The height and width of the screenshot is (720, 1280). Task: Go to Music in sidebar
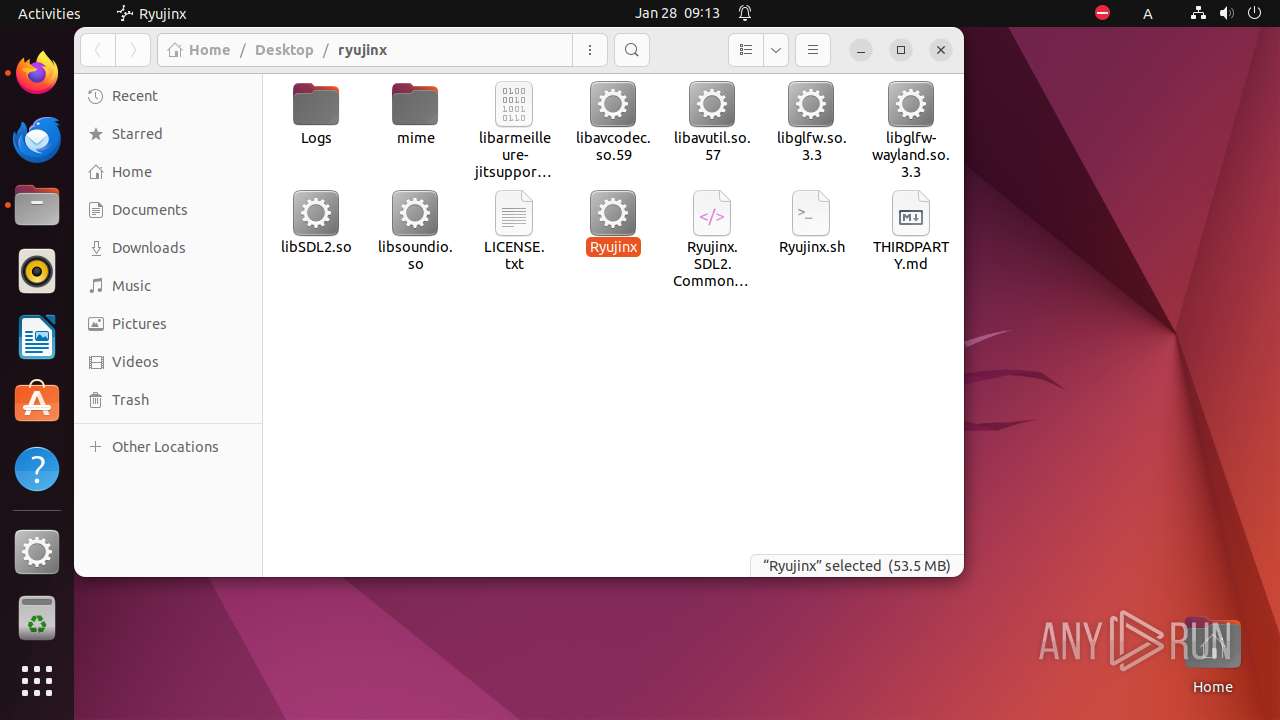coord(168,286)
